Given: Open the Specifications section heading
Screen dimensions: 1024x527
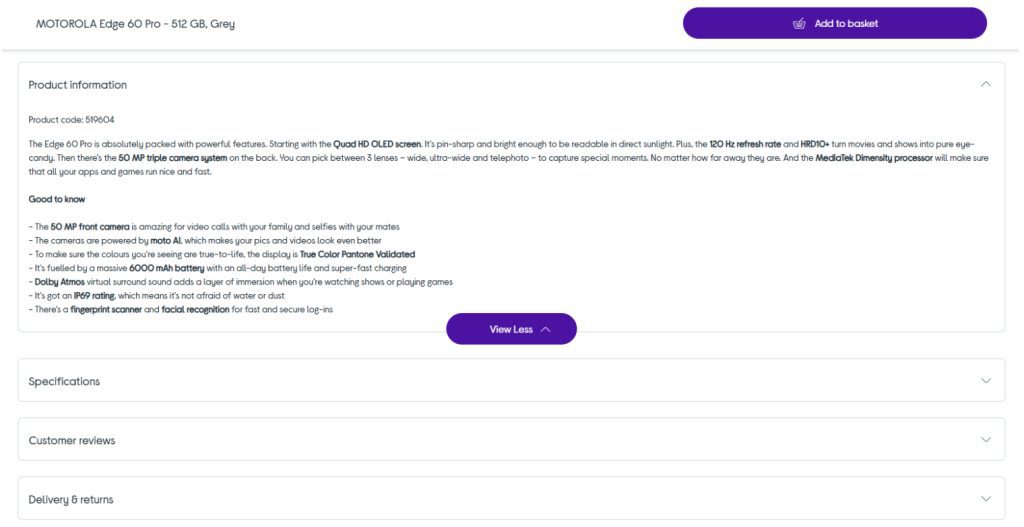Looking at the screenshot, I should [64, 382].
